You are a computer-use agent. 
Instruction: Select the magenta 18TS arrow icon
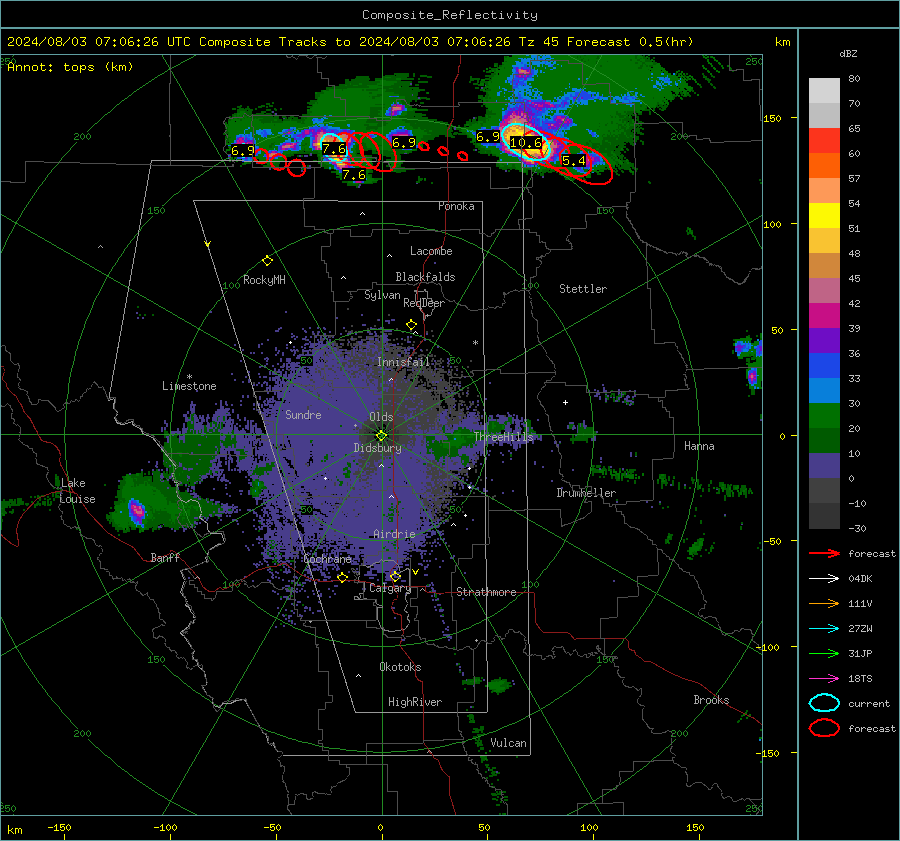point(824,679)
